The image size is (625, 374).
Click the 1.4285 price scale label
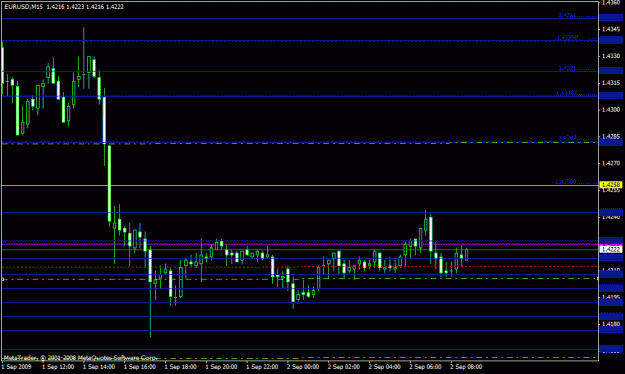[x=611, y=136]
